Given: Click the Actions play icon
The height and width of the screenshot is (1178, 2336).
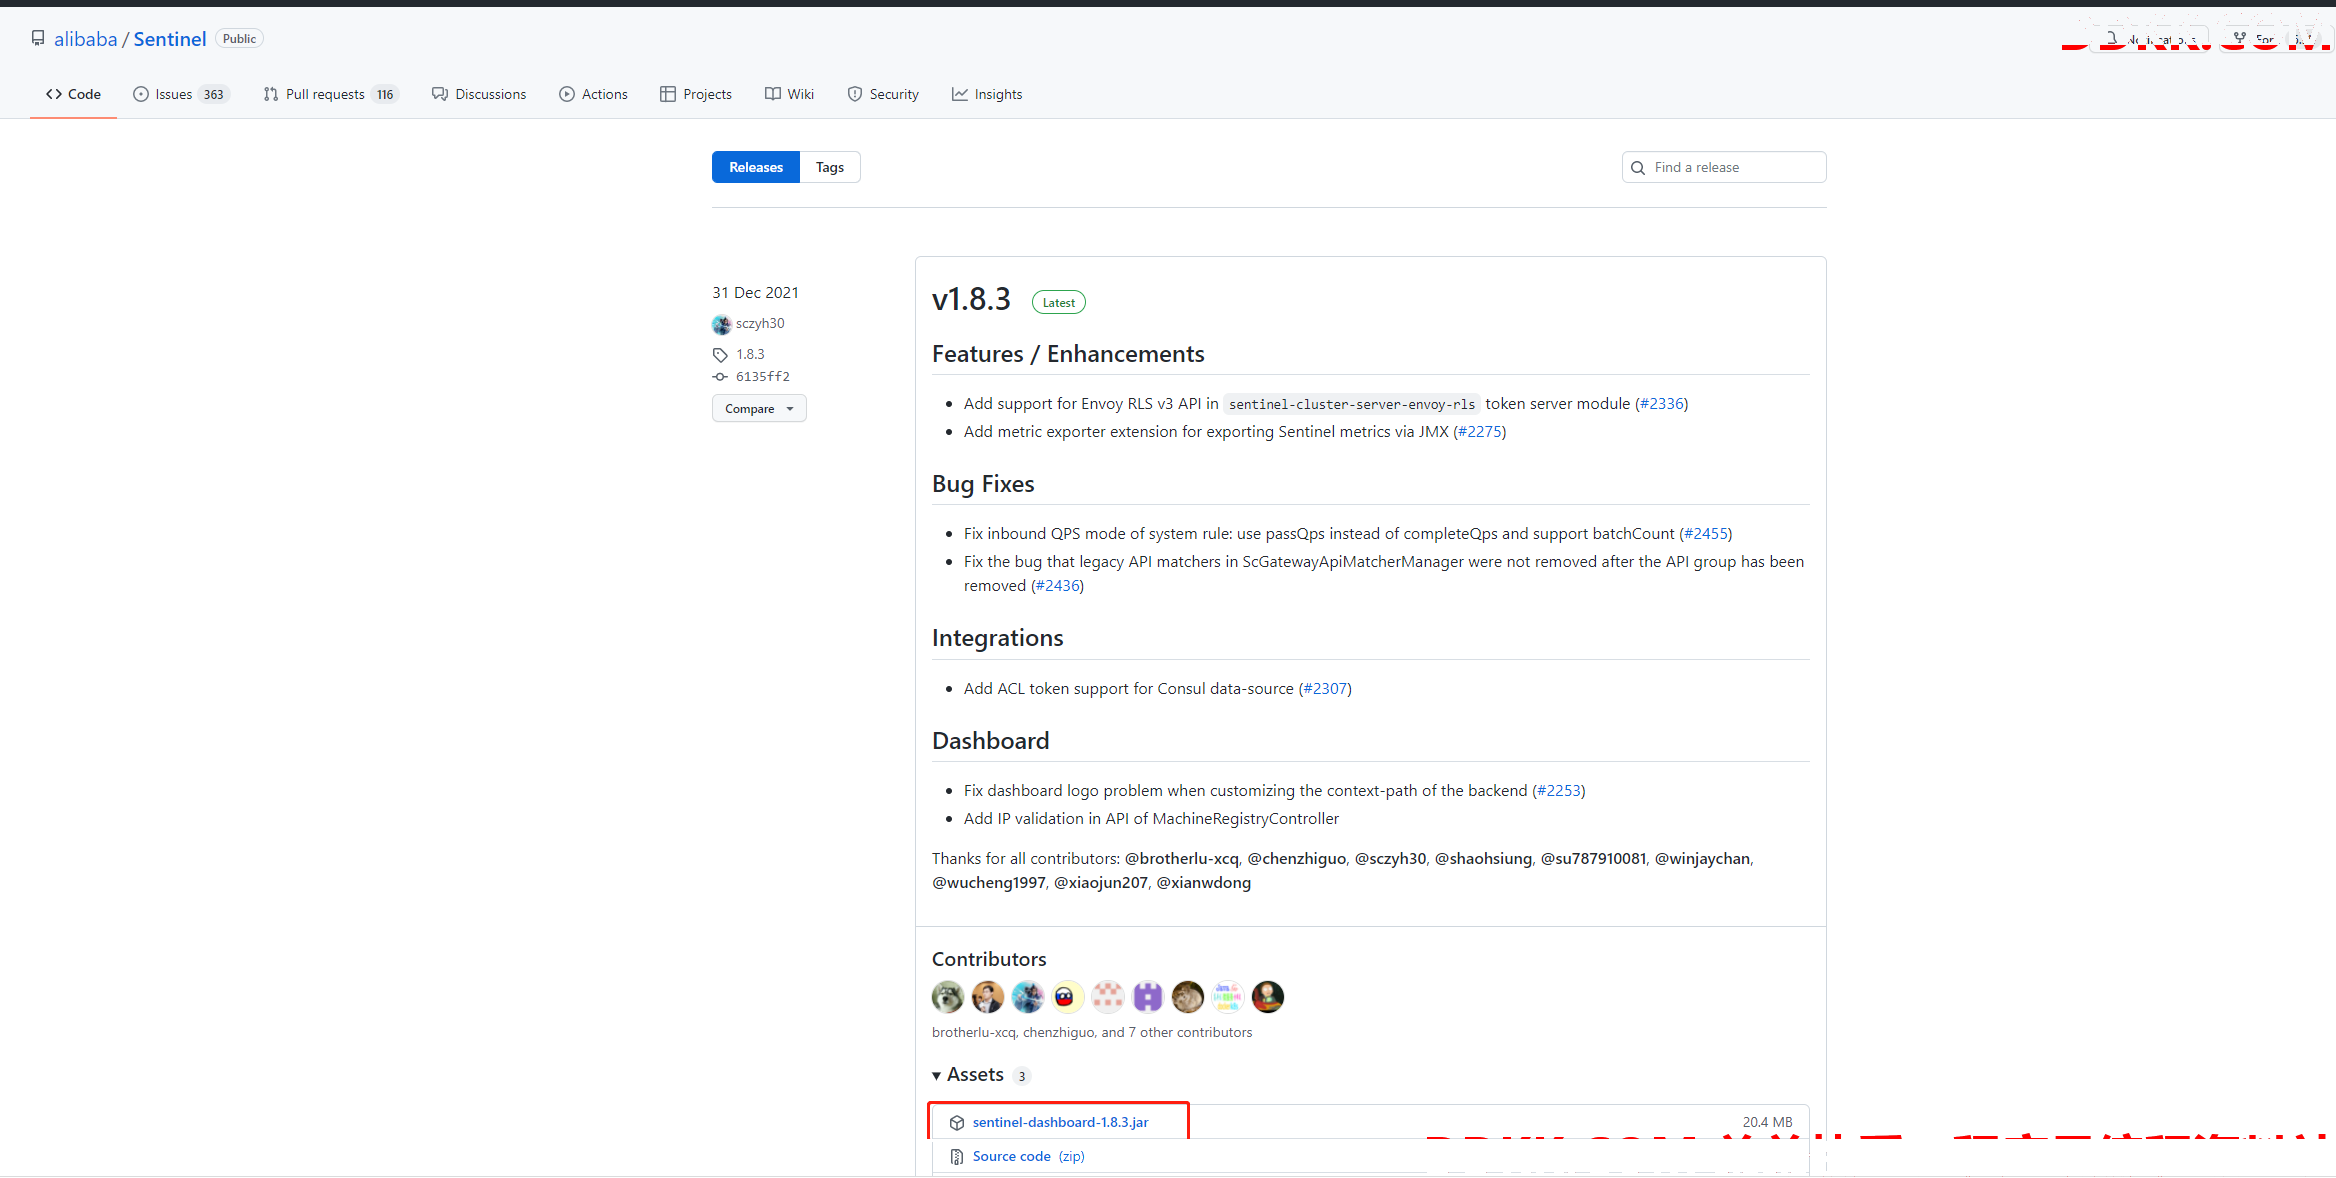Looking at the screenshot, I should coord(567,94).
